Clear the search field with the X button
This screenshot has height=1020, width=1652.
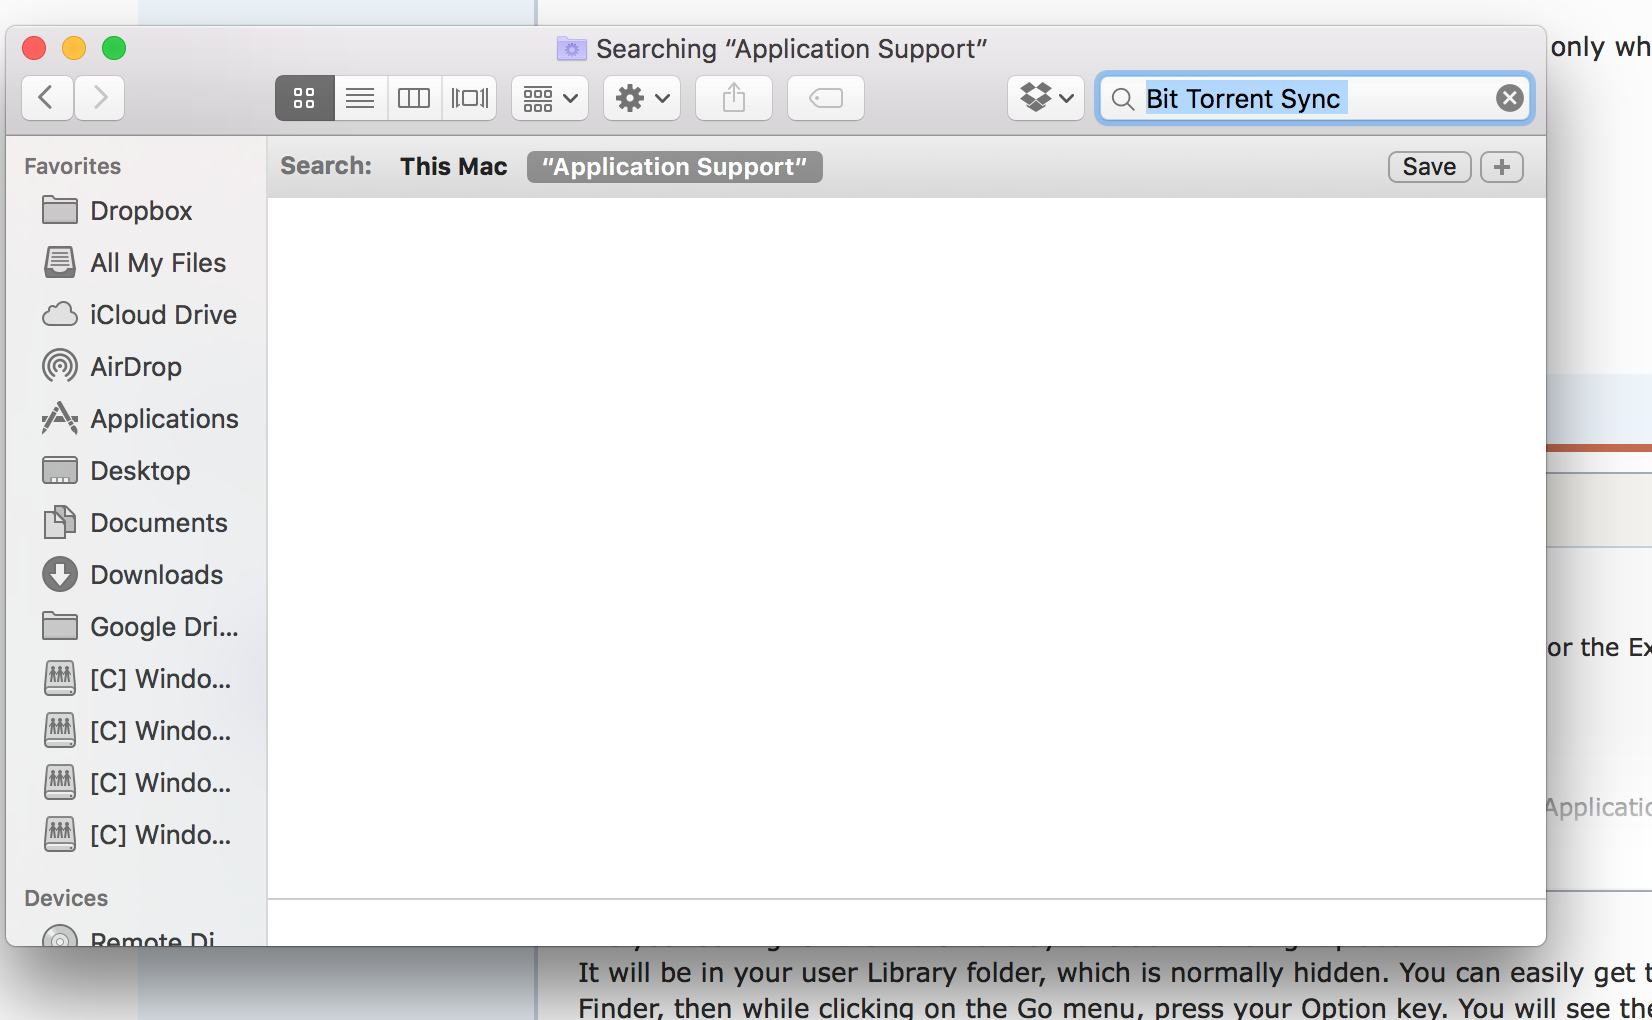1510,98
